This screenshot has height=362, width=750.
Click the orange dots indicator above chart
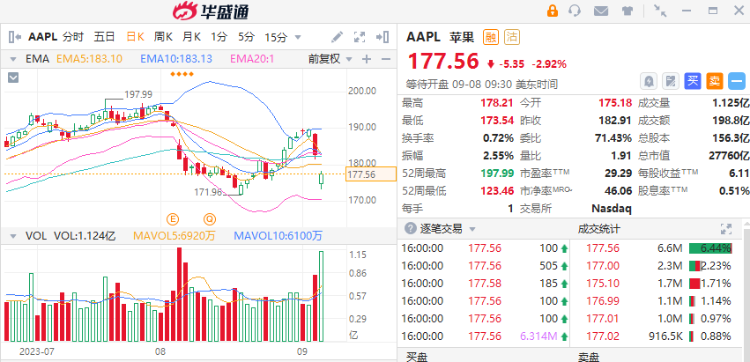click(182, 74)
